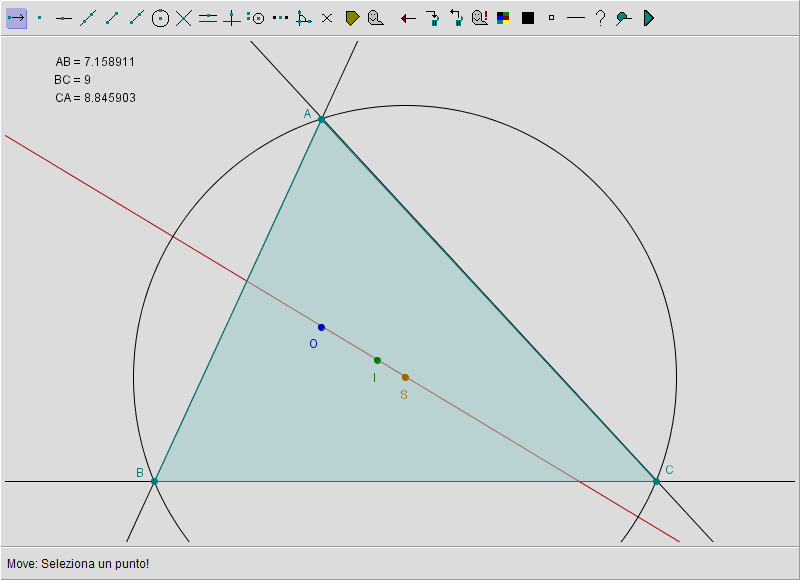Select vertex point C of the triangle
Viewport: 800px width, 580px height.
point(656,481)
